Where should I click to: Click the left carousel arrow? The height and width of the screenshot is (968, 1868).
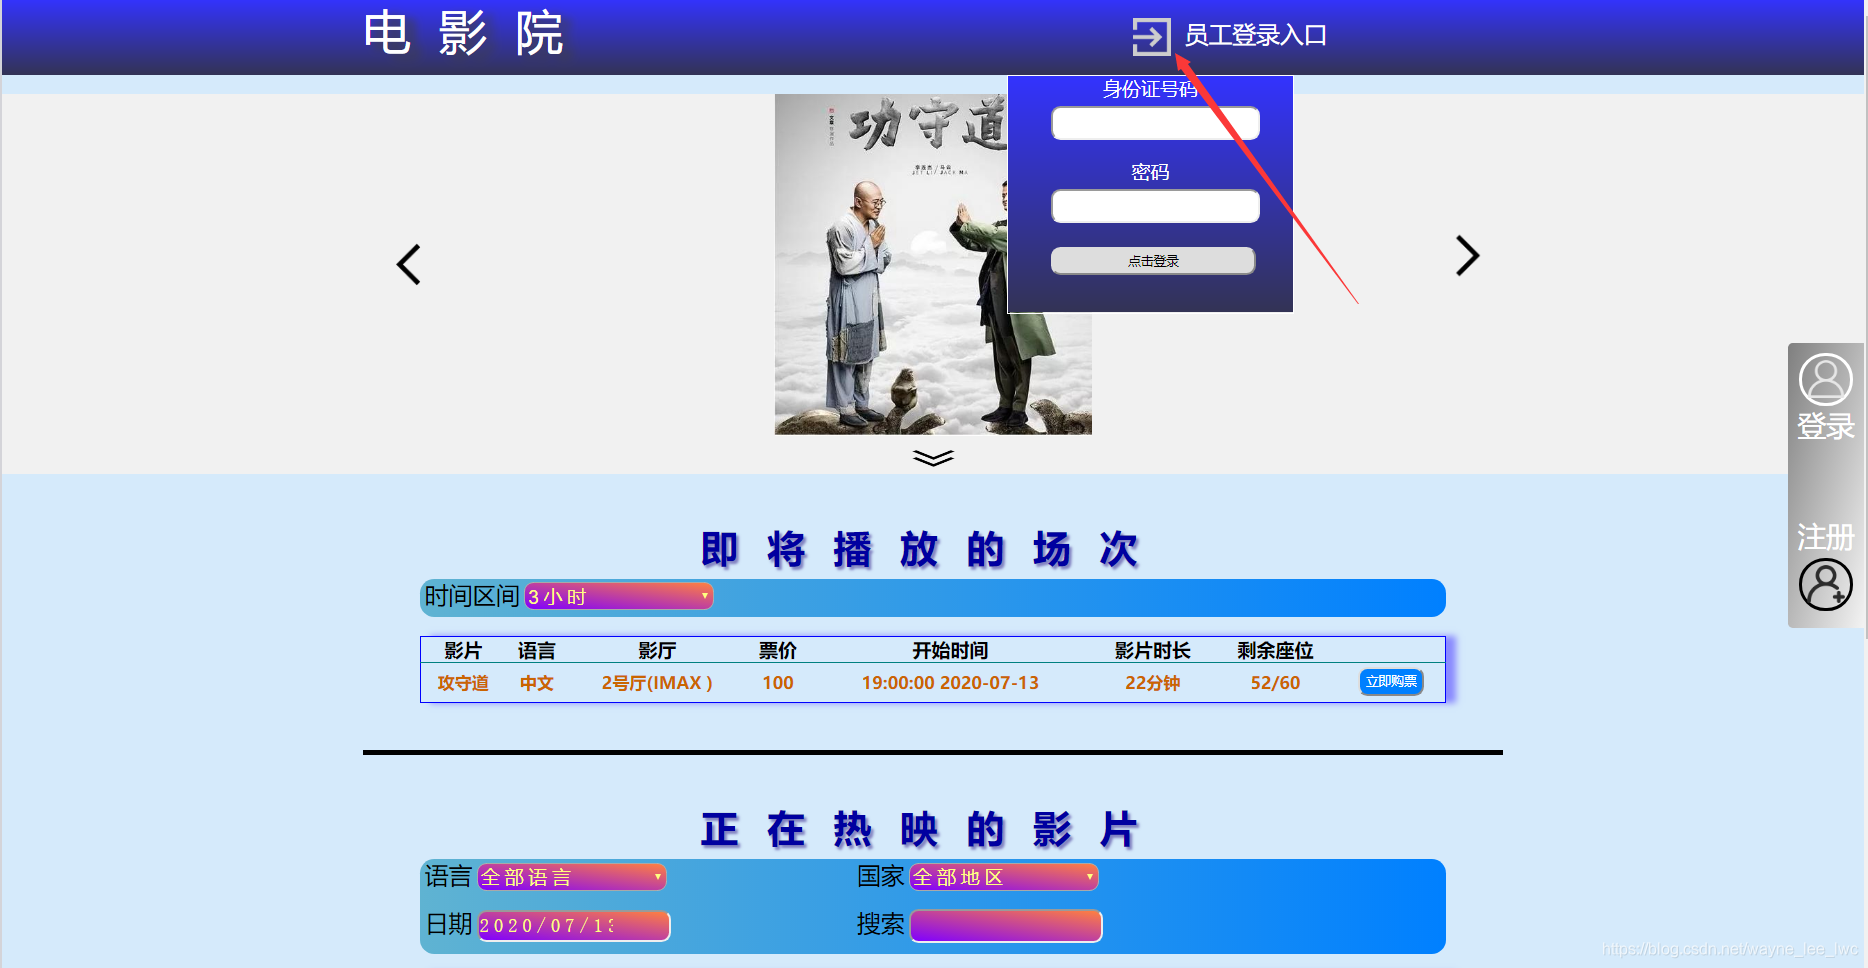pyautogui.click(x=407, y=264)
